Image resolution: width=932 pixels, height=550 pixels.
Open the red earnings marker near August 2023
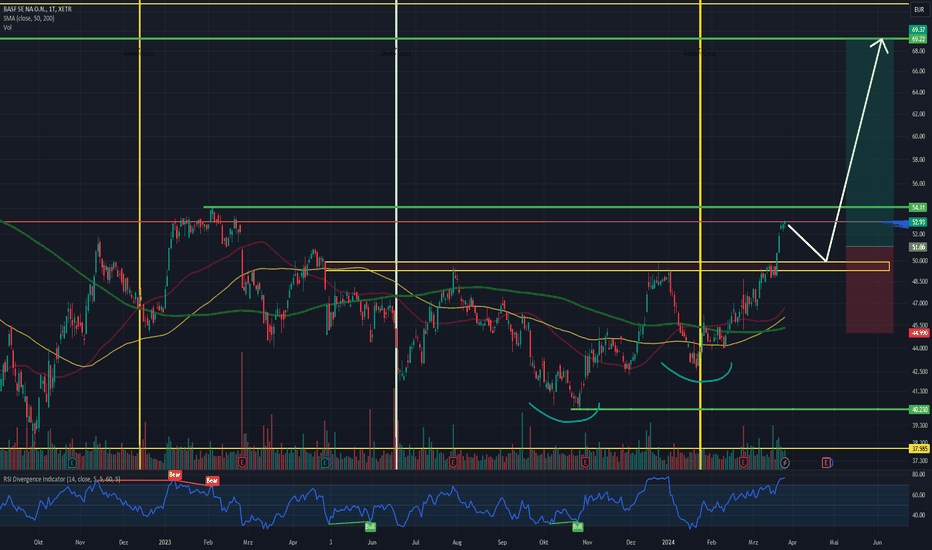coord(454,462)
